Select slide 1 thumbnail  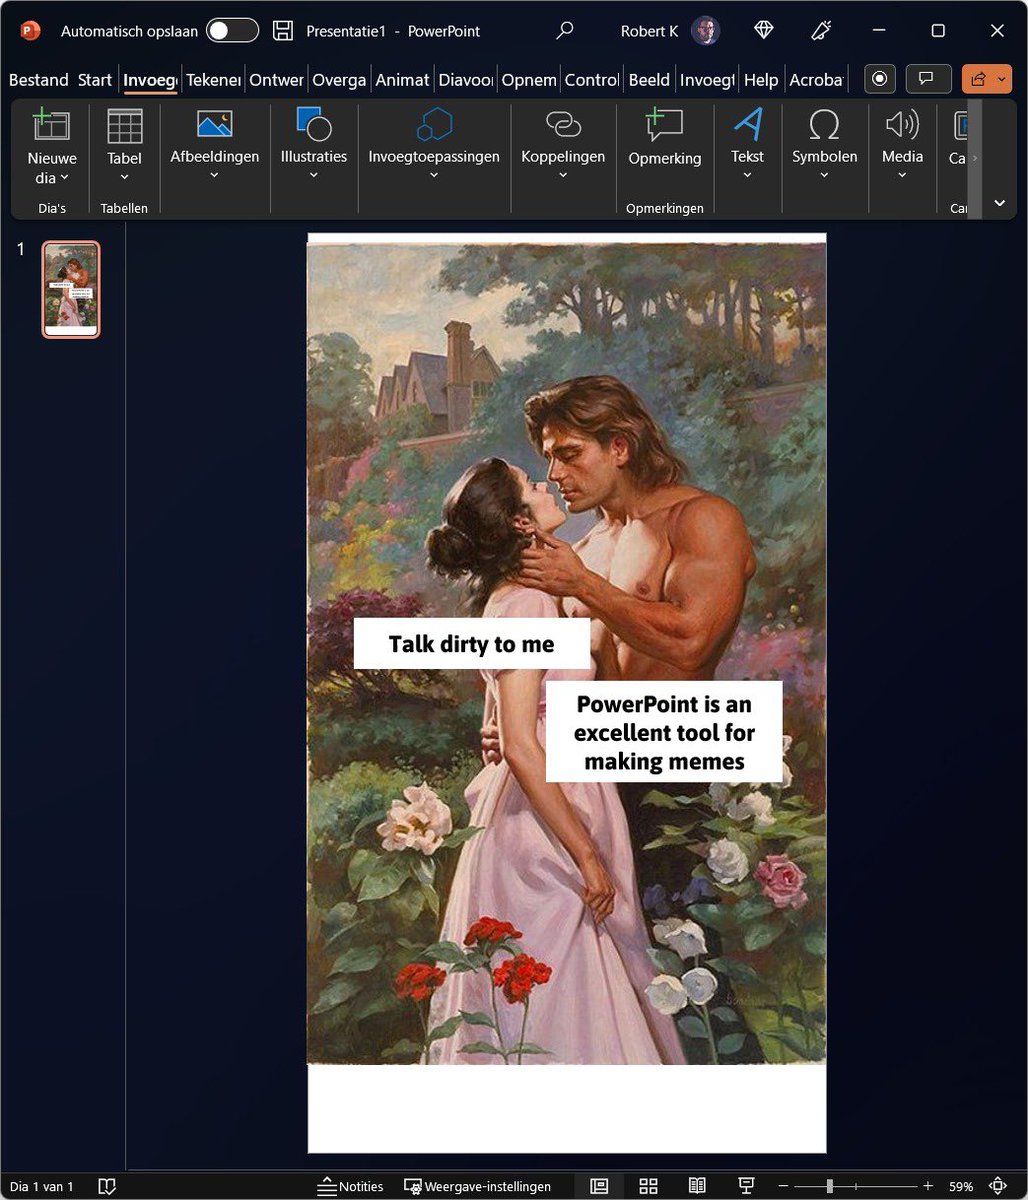coord(71,289)
